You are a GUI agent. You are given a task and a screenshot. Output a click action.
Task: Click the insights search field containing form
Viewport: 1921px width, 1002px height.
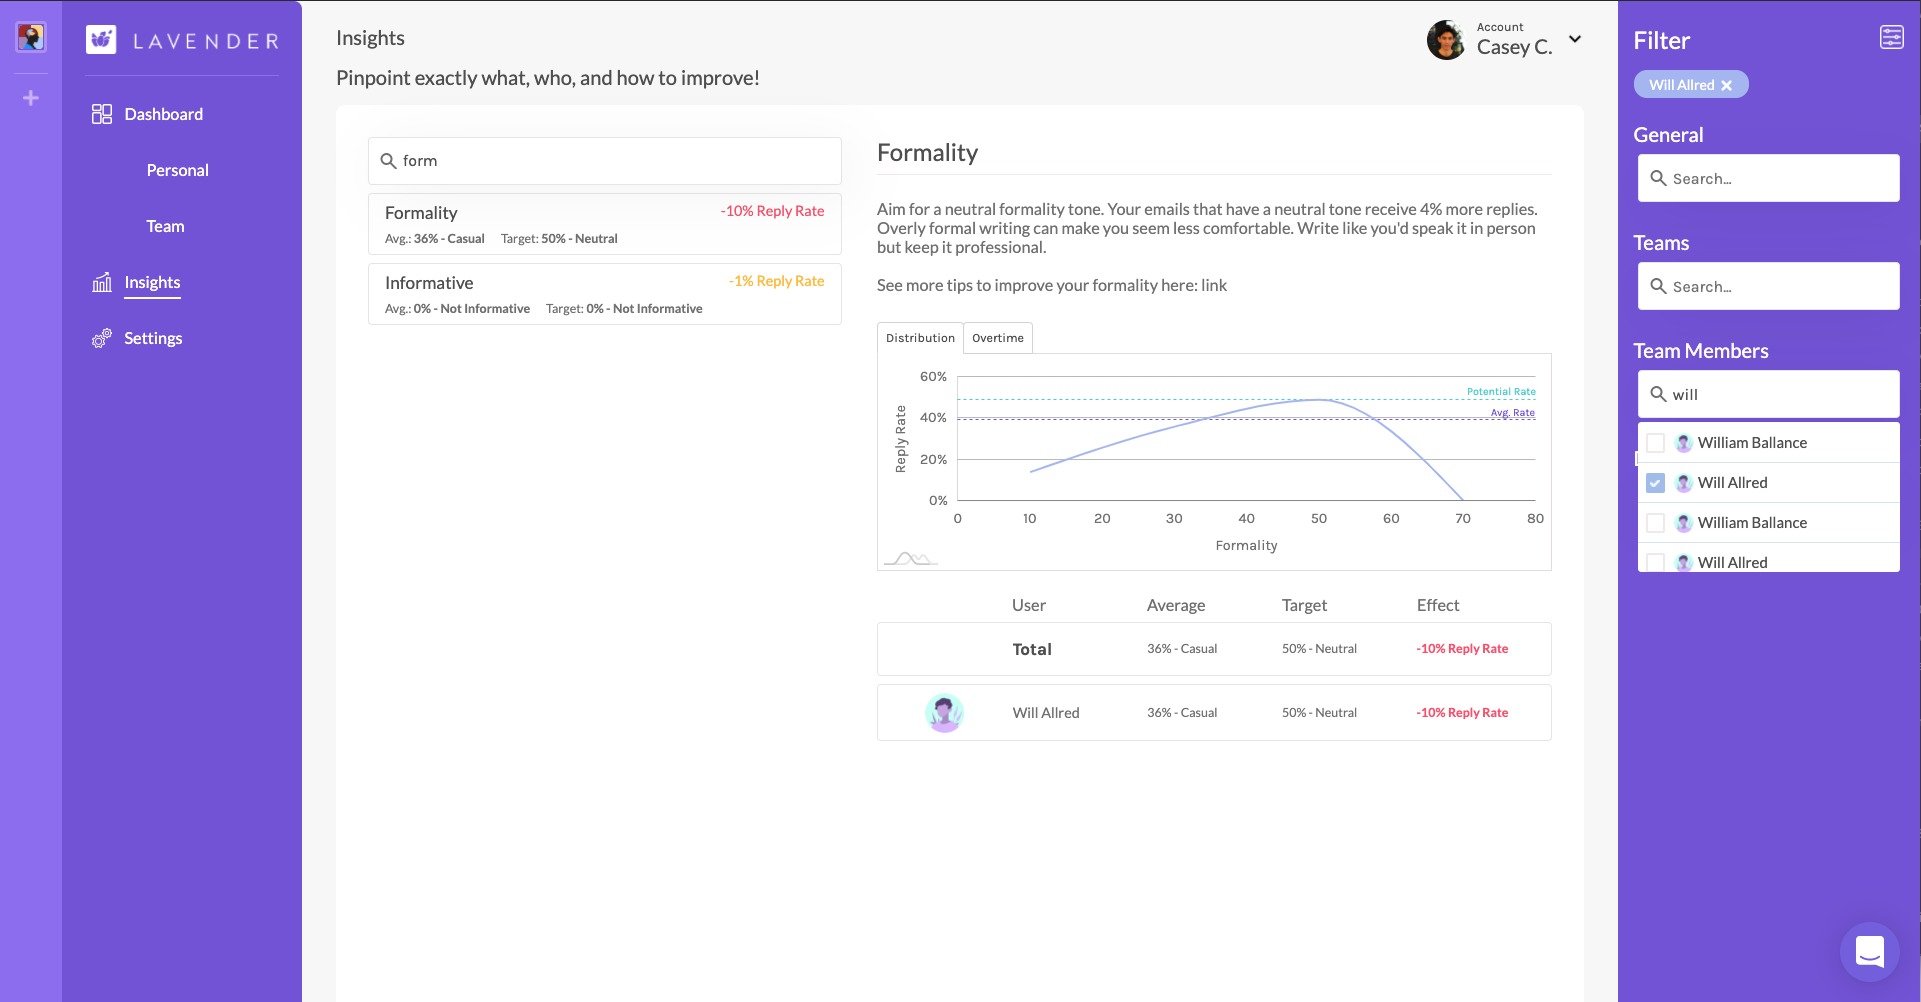click(x=604, y=161)
